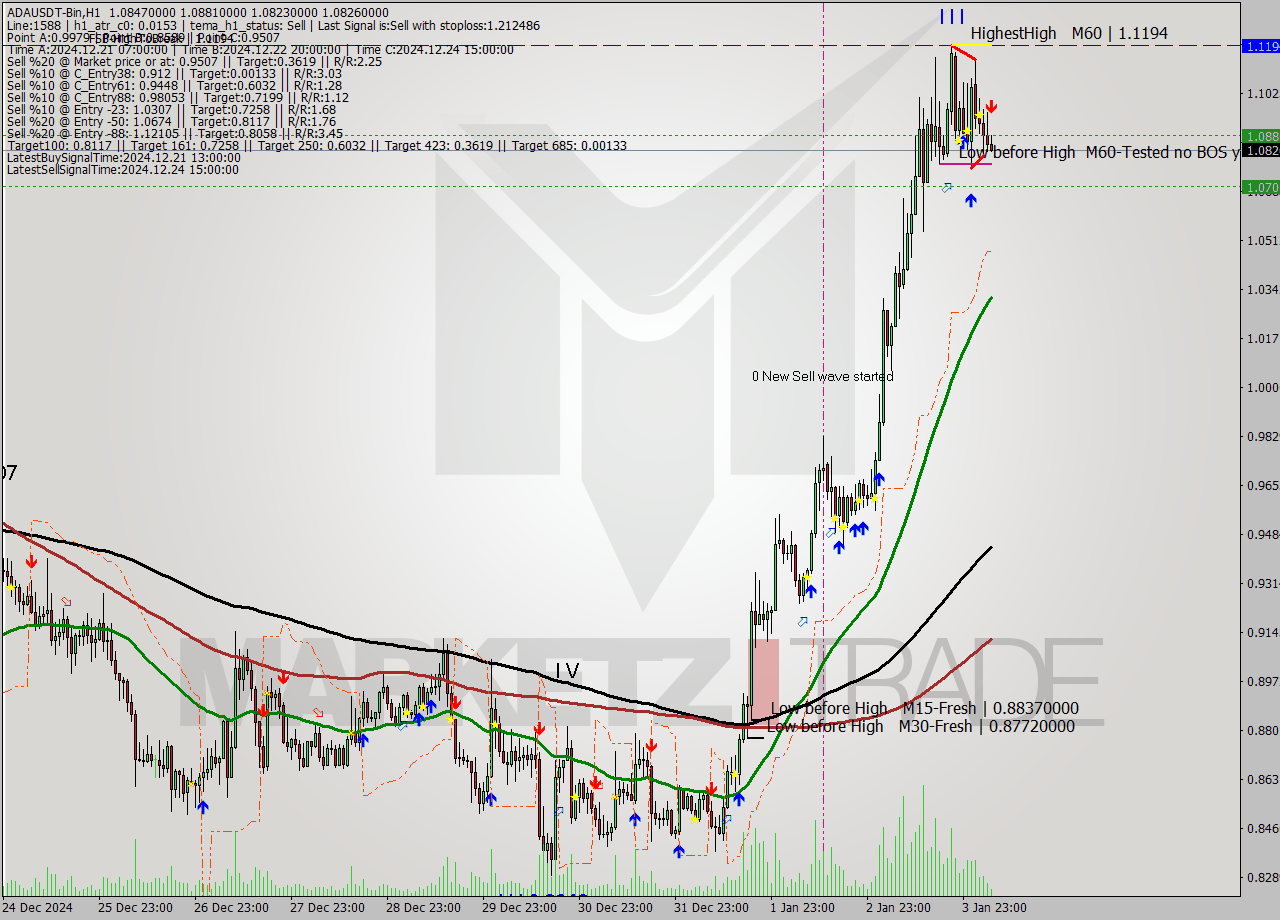Click the 0.965 price scale value
1280x920 pixels.
[1262, 485]
